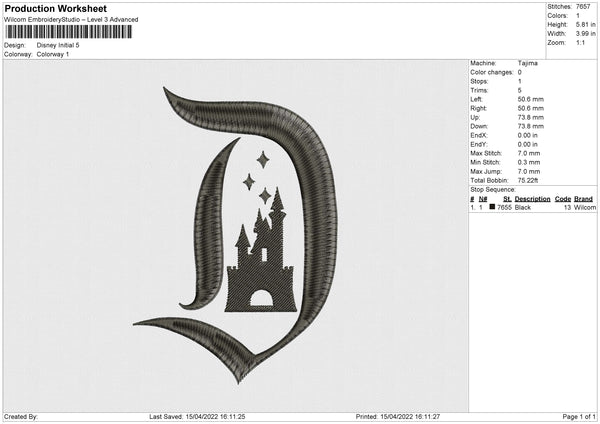Select the Zoom value 1:1
Viewport: 600px width, 424px height.
[580, 43]
